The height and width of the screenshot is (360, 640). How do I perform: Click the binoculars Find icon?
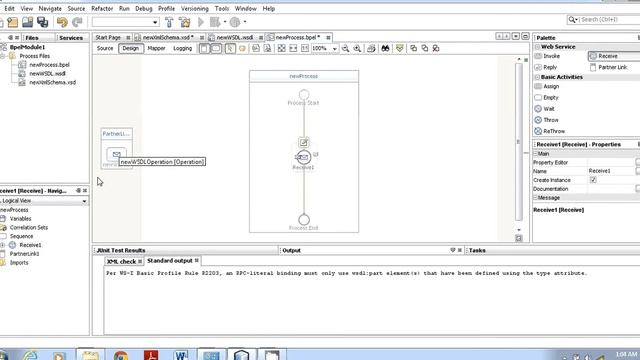coord(385,49)
